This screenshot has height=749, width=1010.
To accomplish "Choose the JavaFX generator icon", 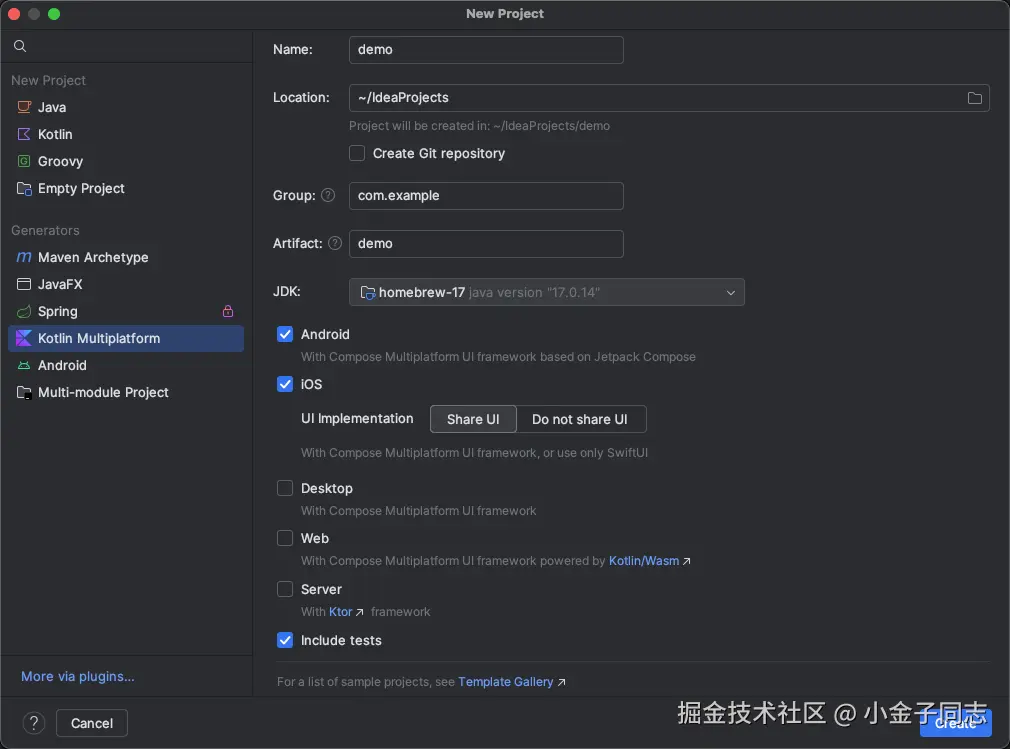I will 24,284.
